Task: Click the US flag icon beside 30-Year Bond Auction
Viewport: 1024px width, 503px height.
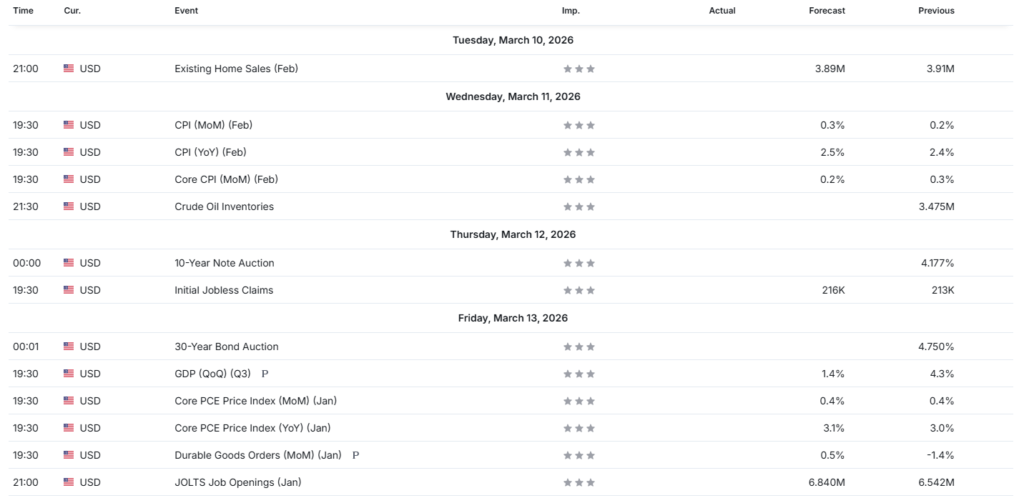Action: [69, 347]
